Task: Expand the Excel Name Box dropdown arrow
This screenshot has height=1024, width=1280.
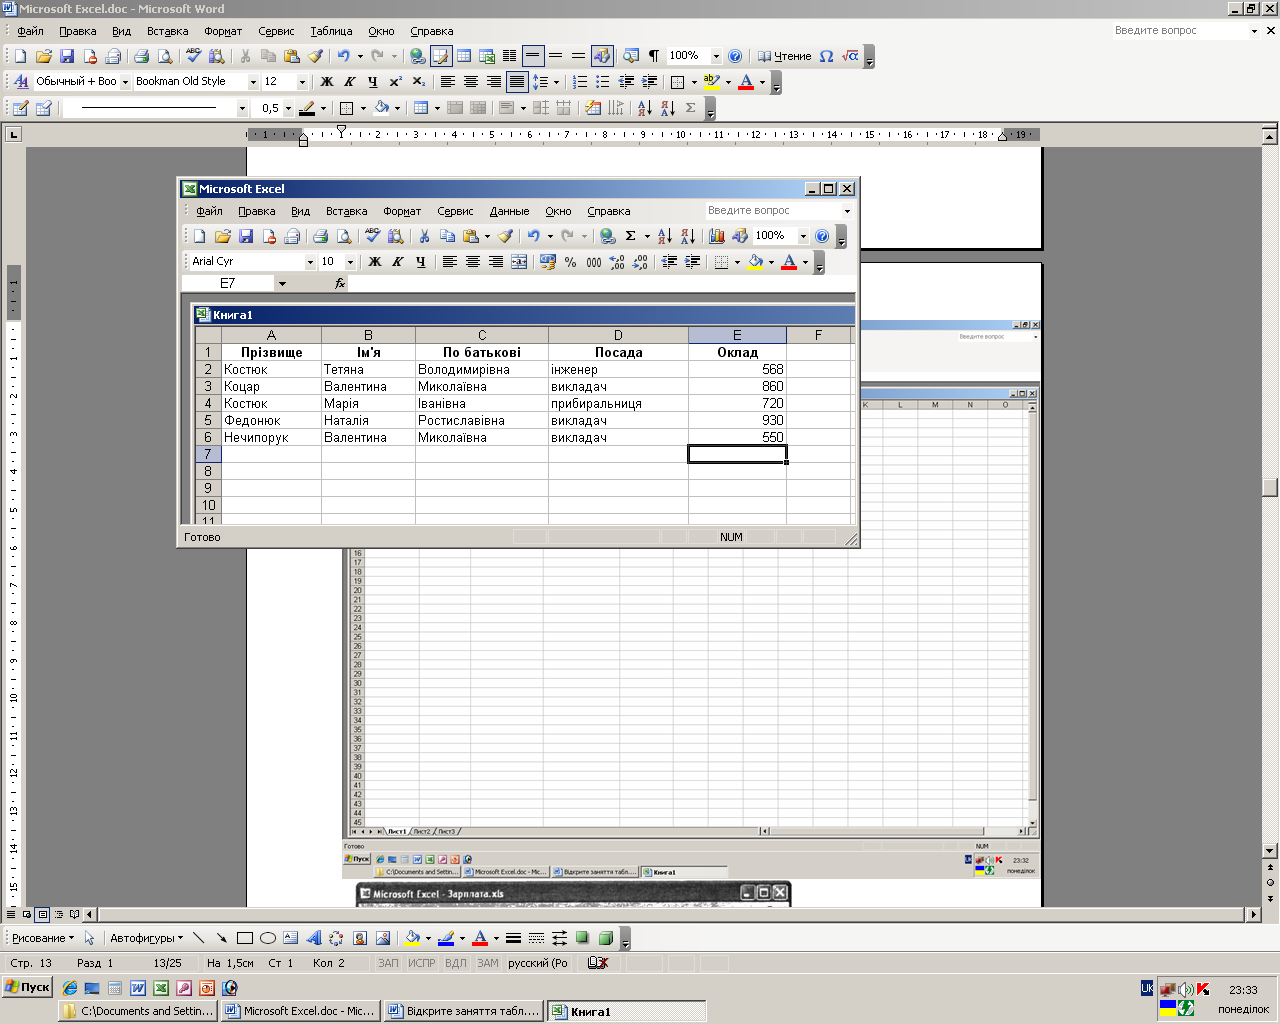Action: click(x=282, y=284)
